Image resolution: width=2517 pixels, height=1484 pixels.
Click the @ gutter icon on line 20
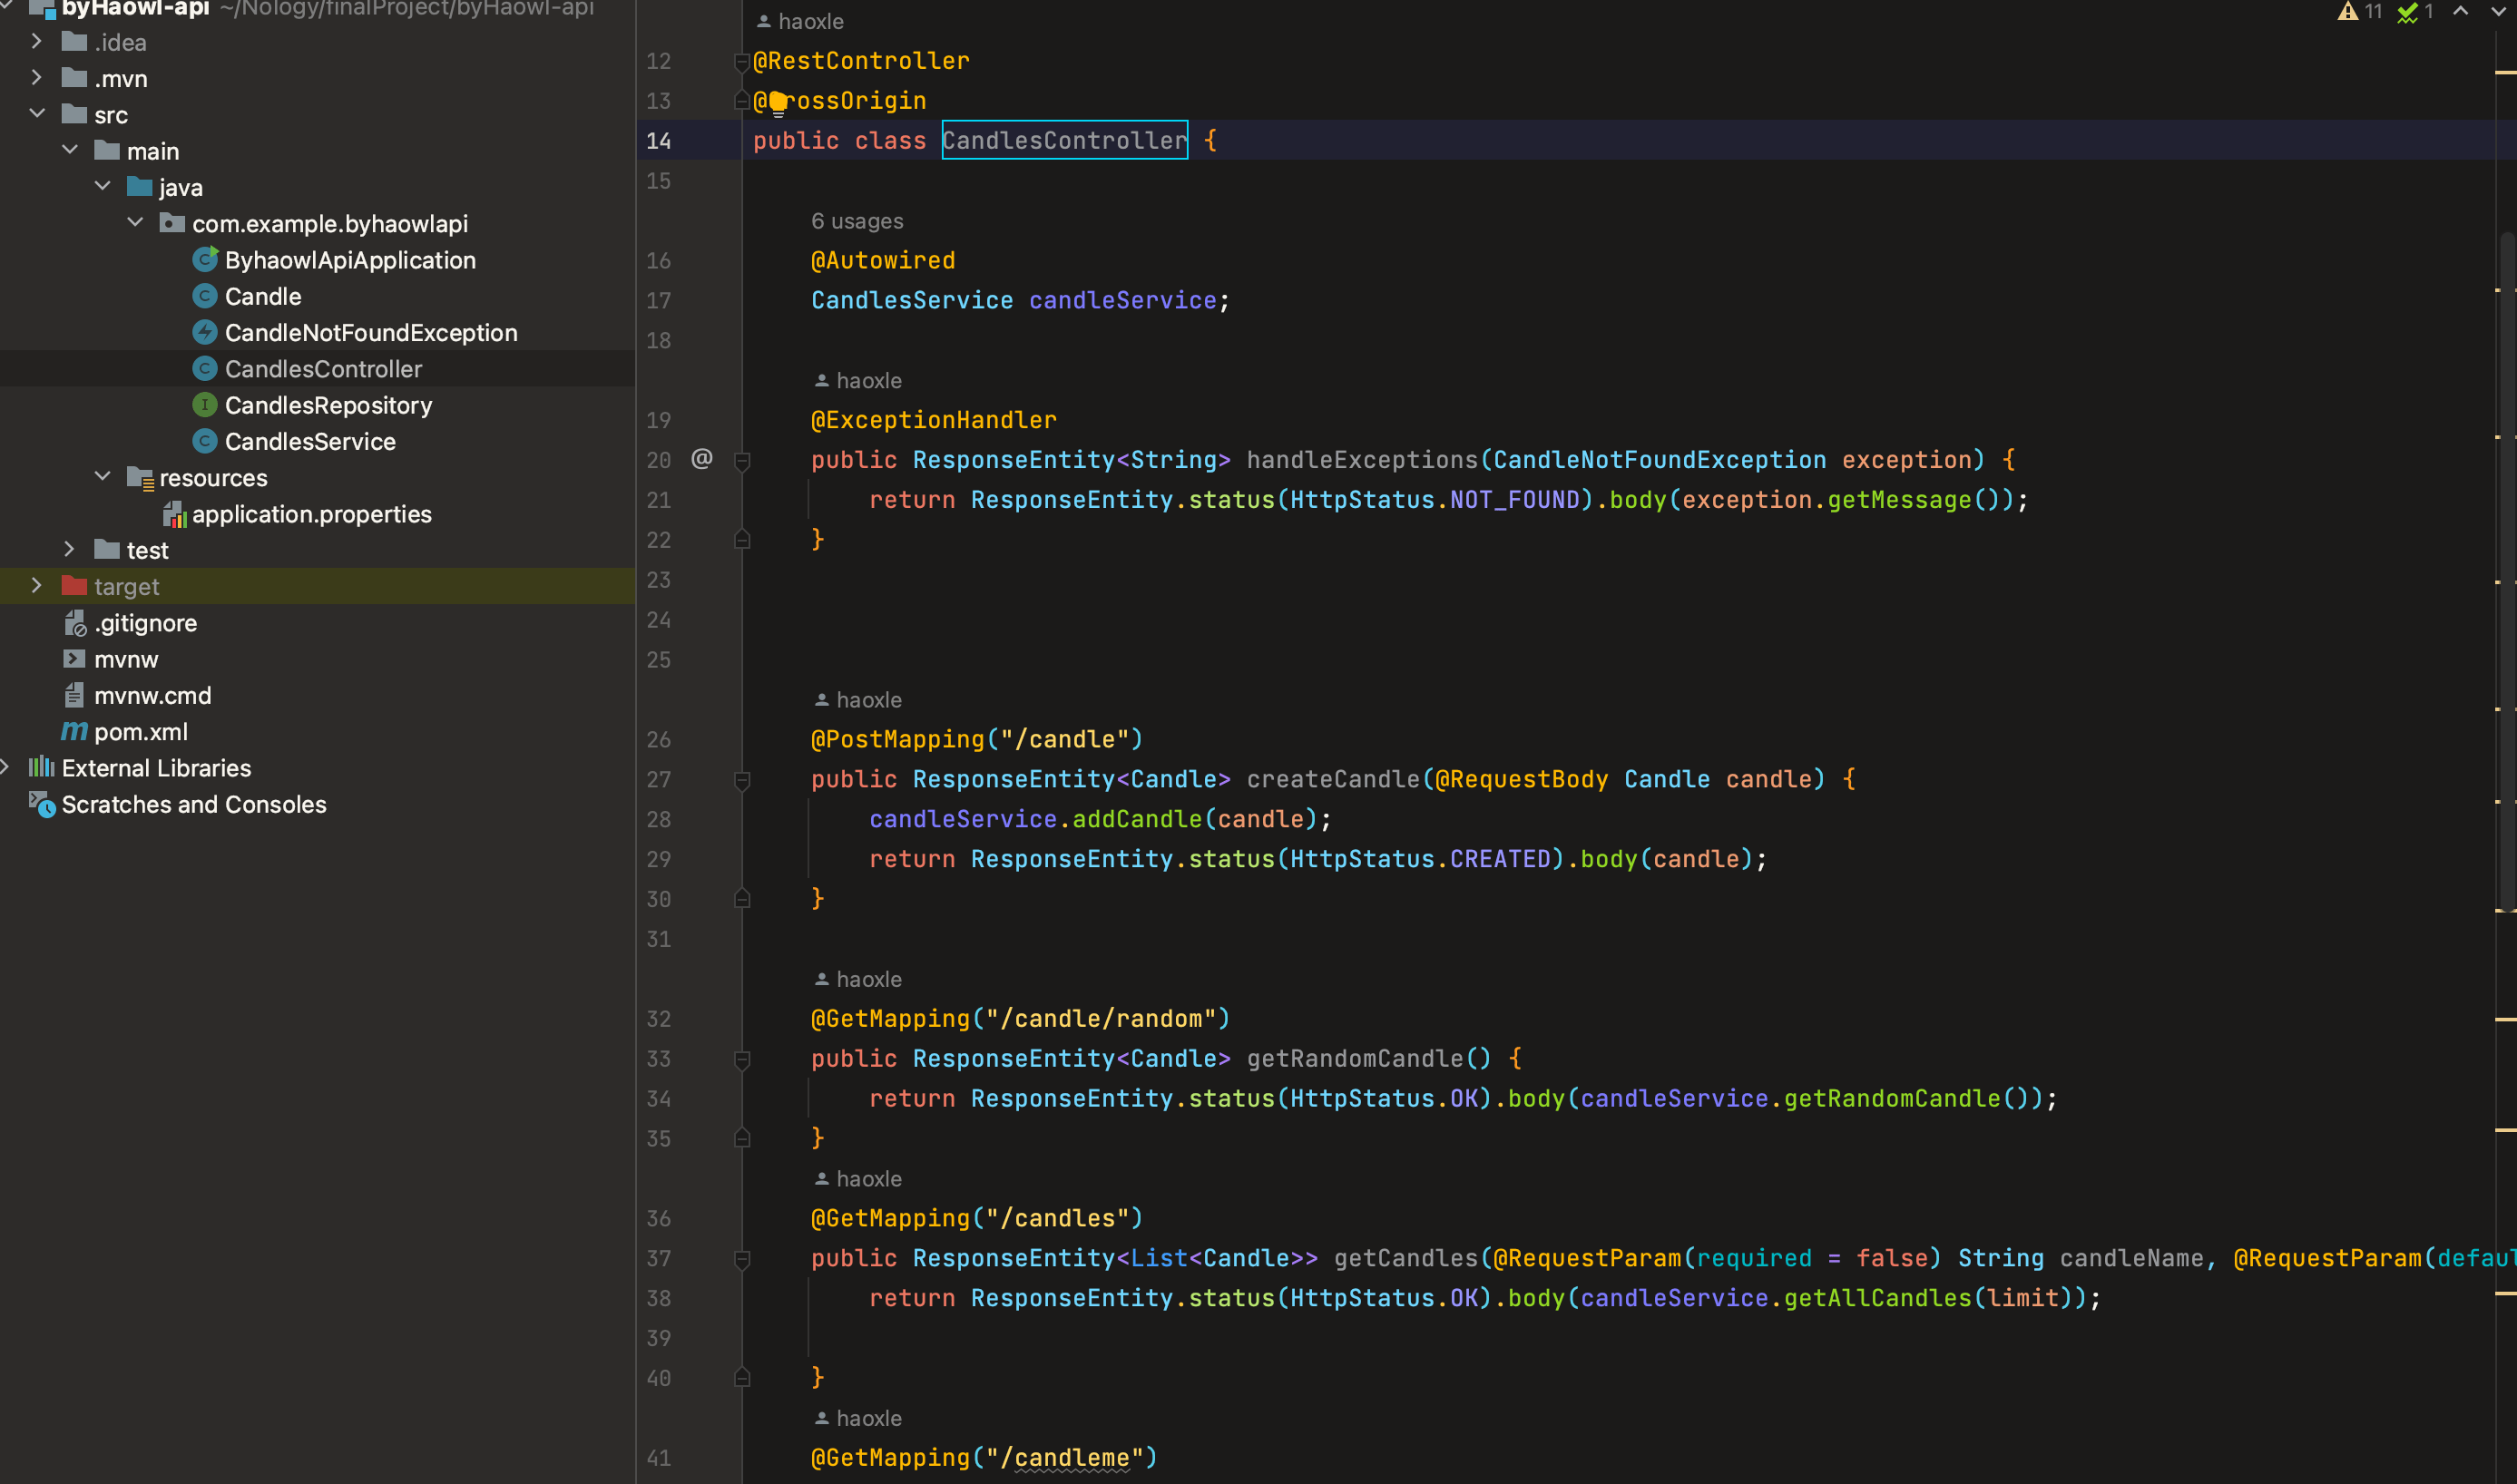pyautogui.click(x=702, y=459)
